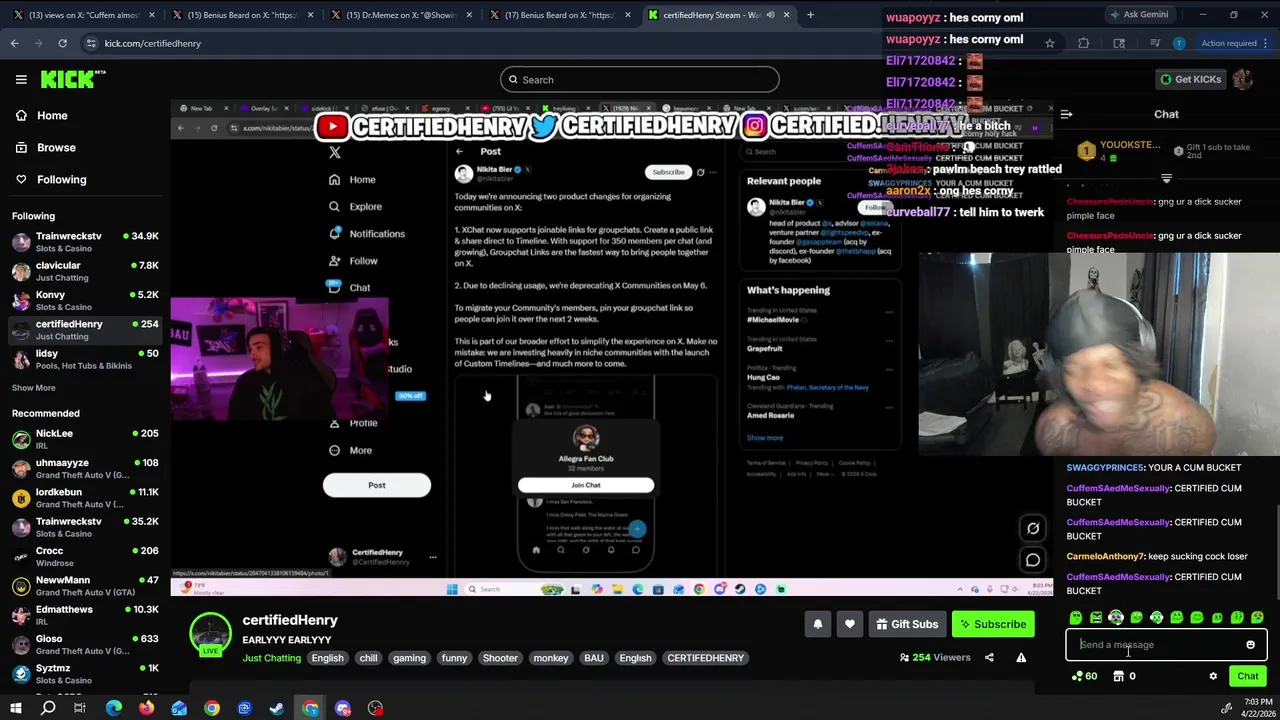Click the Get KICKs button

[1190, 79]
